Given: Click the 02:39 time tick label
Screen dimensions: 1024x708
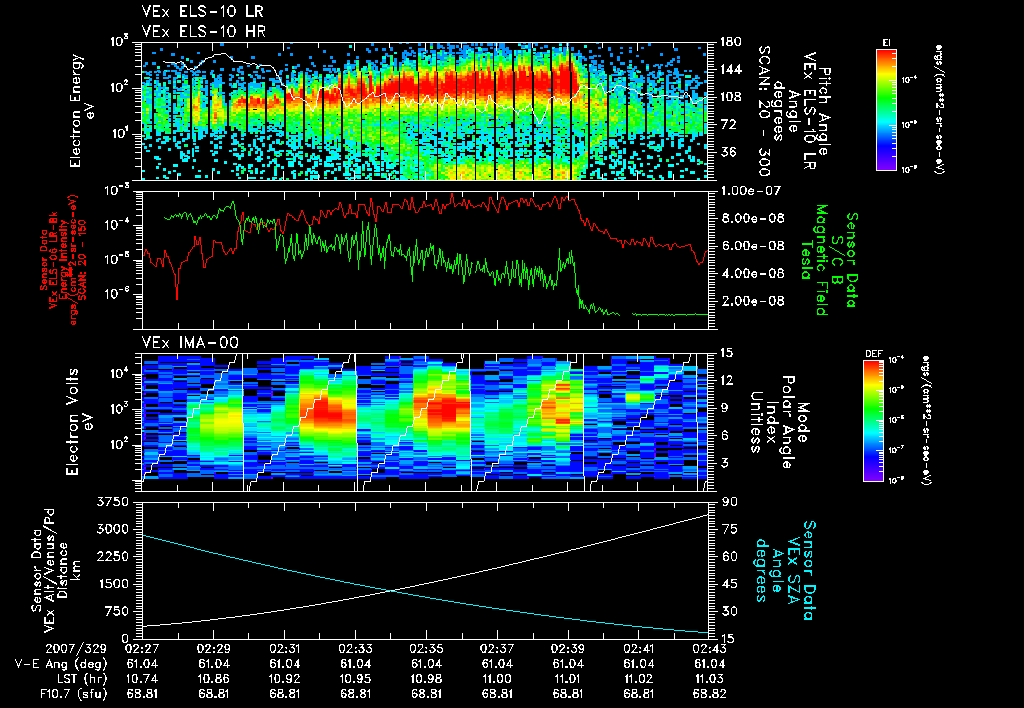Looking at the screenshot, I should 568,649.
